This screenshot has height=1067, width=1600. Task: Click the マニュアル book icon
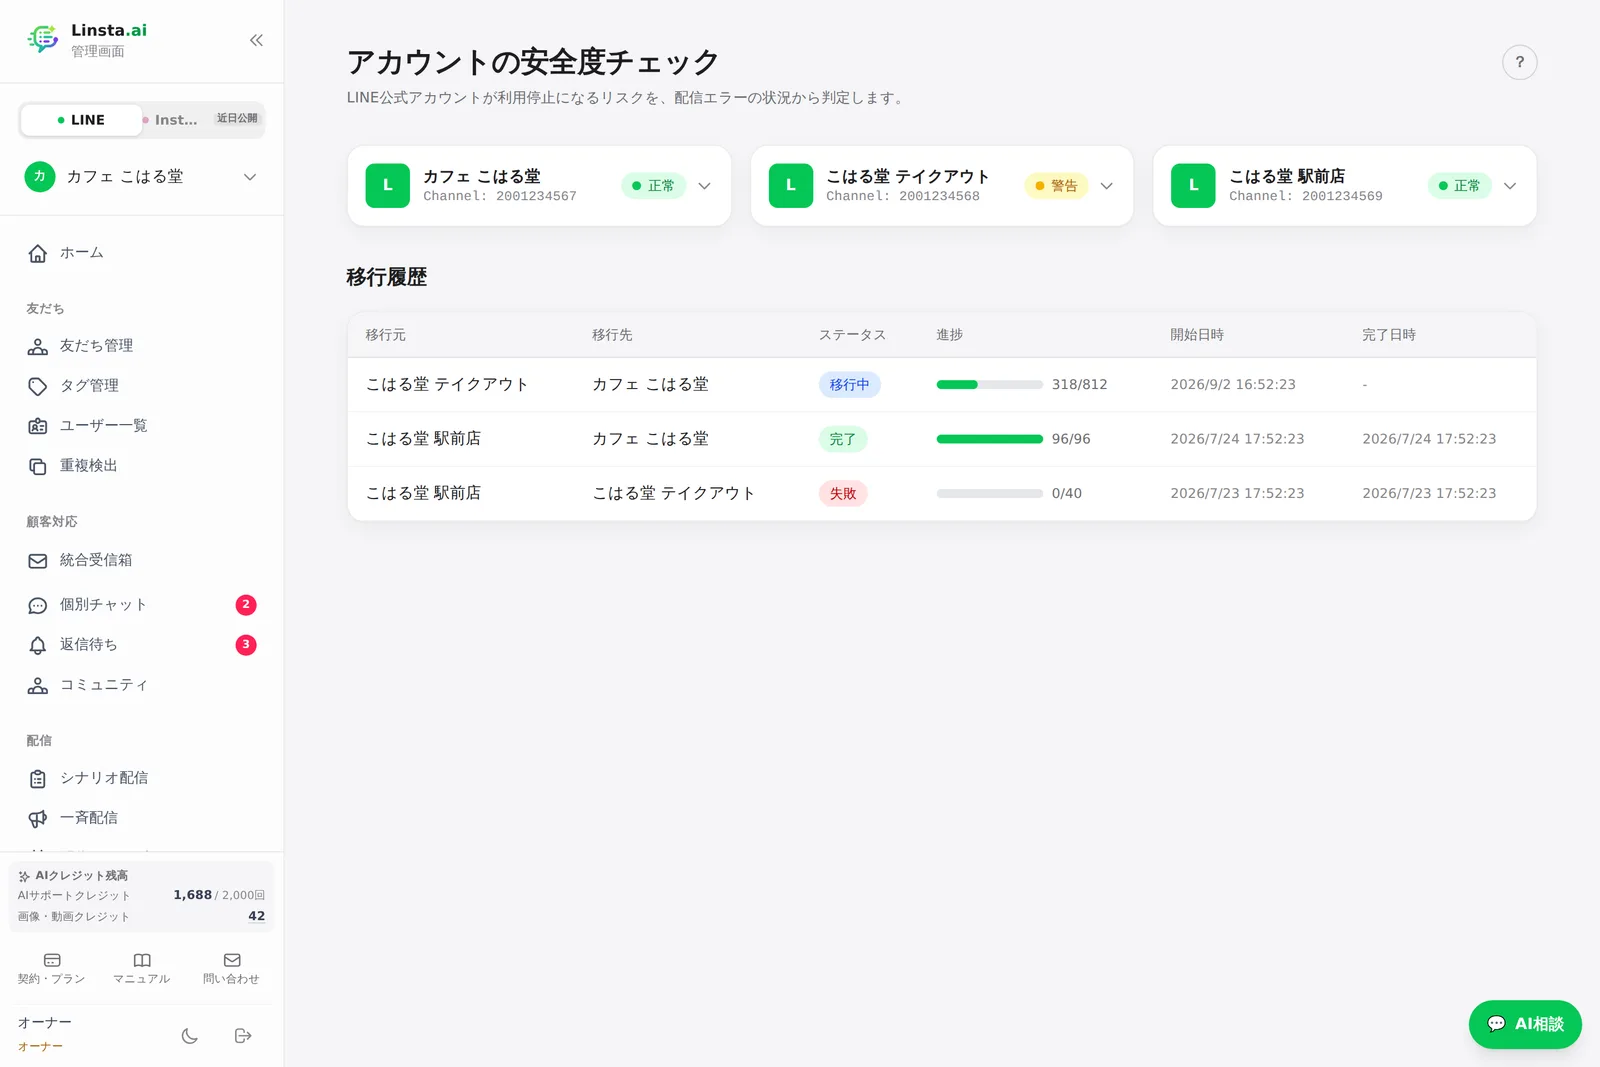[142, 960]
